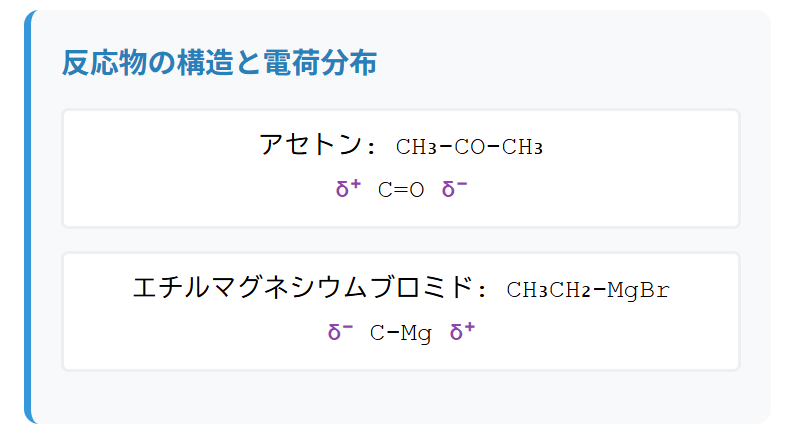Image resolution: width=798 pixels, height=437 pixels.
Task: Click the CO part of acetone formula
Action: [x=469, y=147]
